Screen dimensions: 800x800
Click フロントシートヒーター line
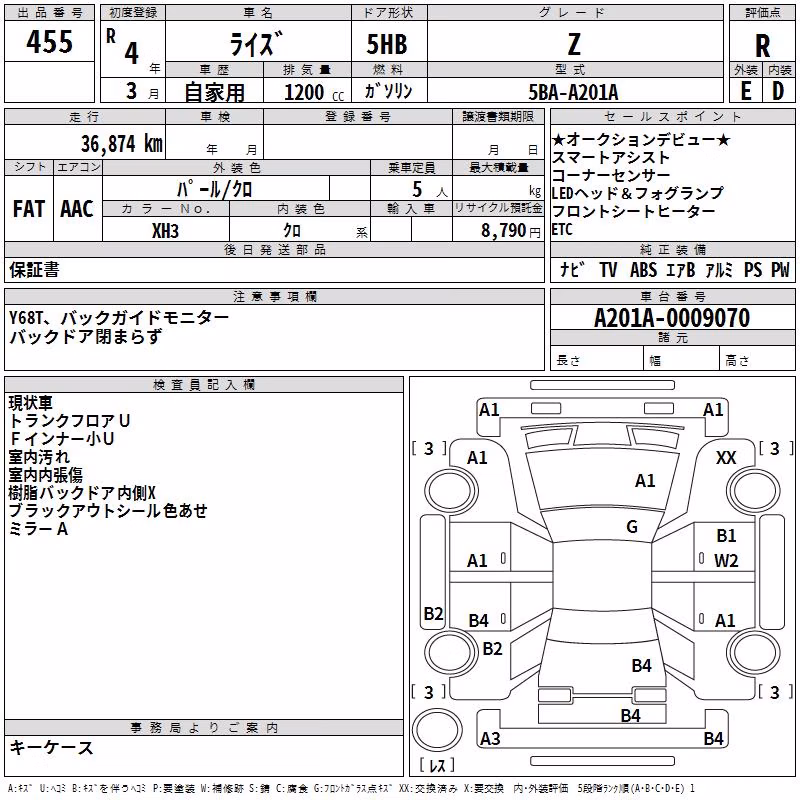tap(634, 211)
